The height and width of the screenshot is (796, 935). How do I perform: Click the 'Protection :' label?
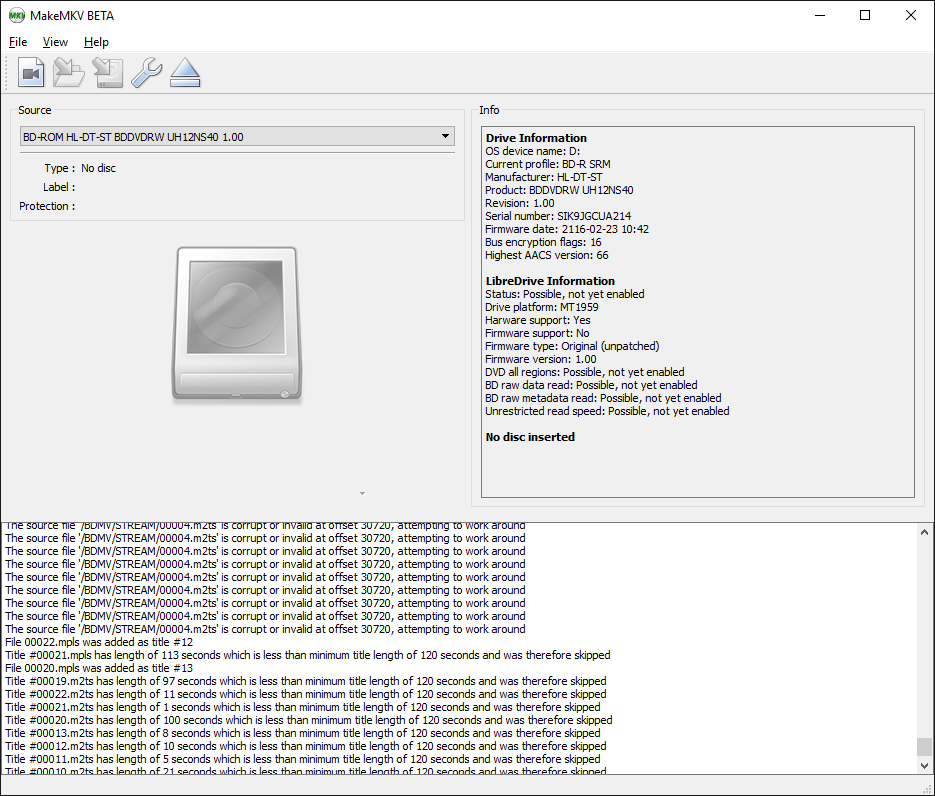click(x=47, y=206)
